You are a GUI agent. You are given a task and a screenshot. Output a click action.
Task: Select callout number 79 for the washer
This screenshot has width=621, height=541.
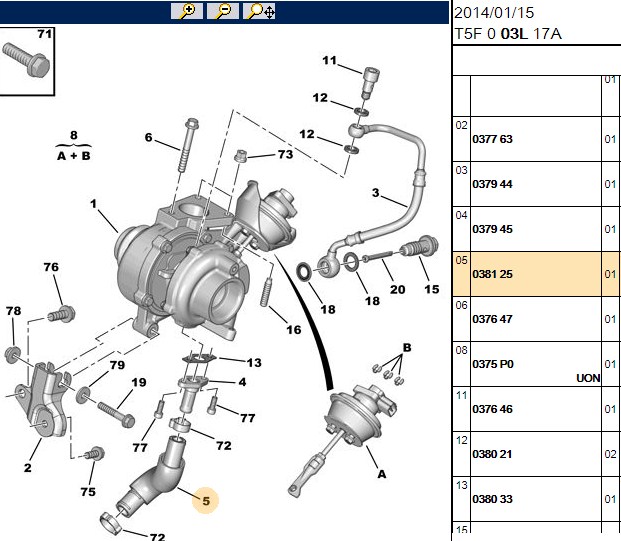(117, 365)
